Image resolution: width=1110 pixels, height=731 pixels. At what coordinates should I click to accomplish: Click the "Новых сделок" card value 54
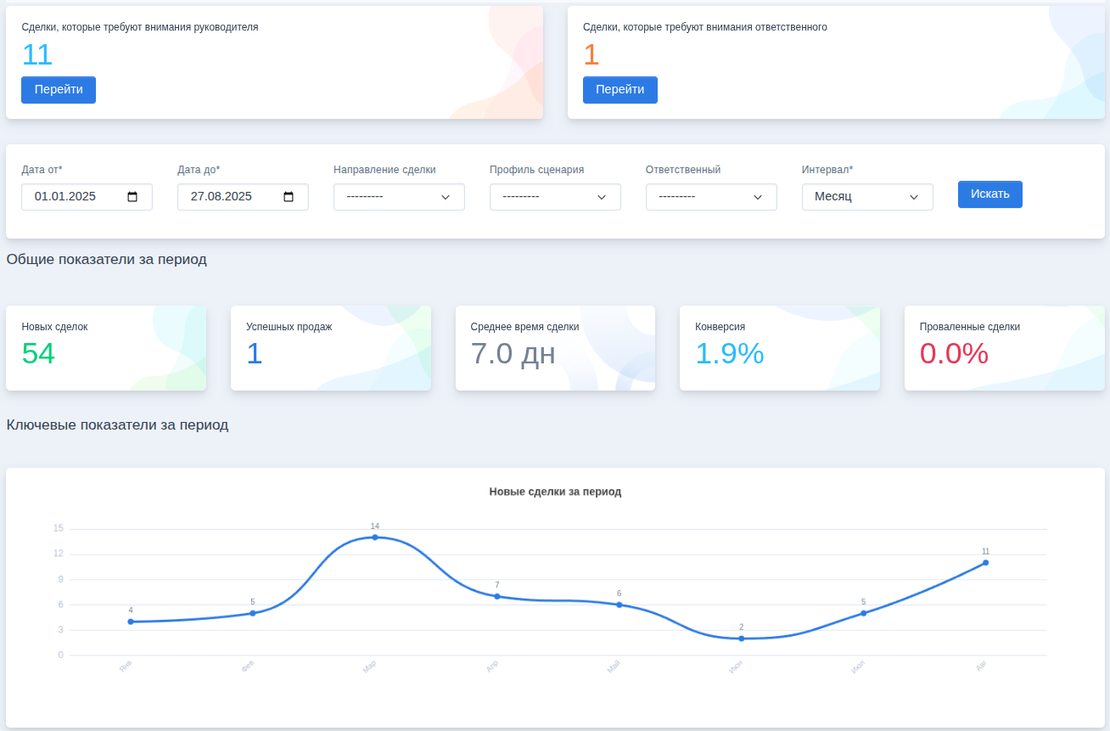tap(38, 354)
